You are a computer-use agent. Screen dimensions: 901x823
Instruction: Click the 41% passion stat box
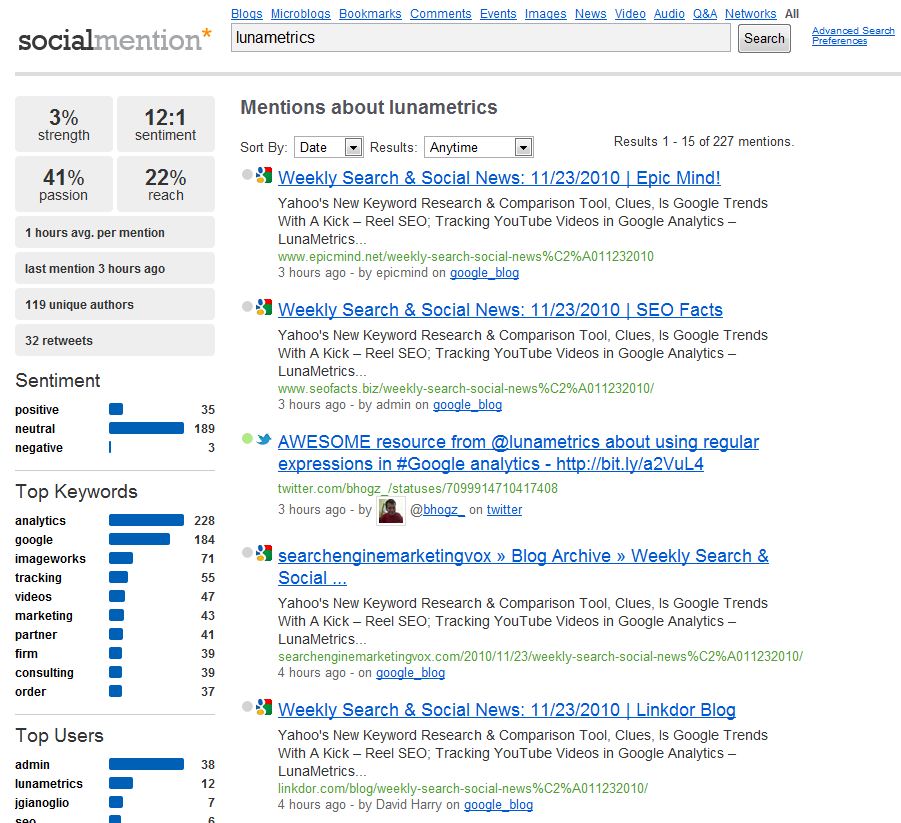64,184
